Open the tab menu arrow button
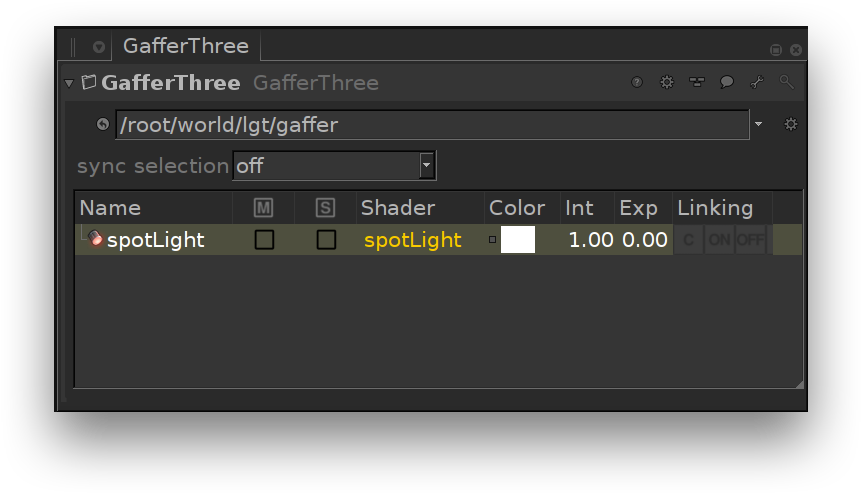Screen dimensions: 862x494 click(99, 47)
